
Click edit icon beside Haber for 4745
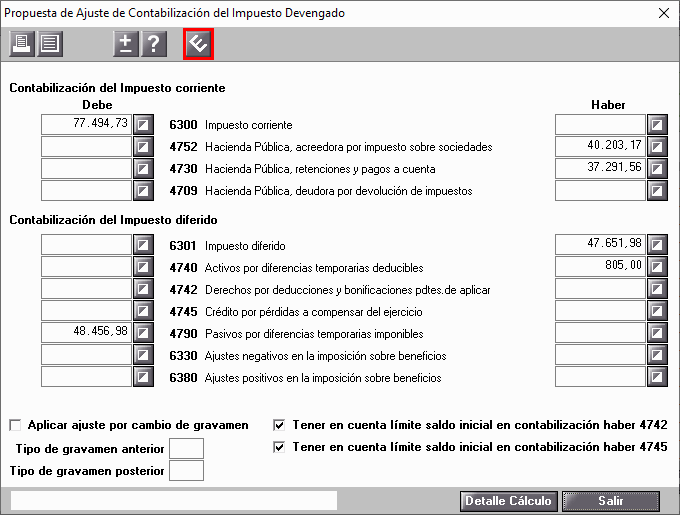[657, 311]
